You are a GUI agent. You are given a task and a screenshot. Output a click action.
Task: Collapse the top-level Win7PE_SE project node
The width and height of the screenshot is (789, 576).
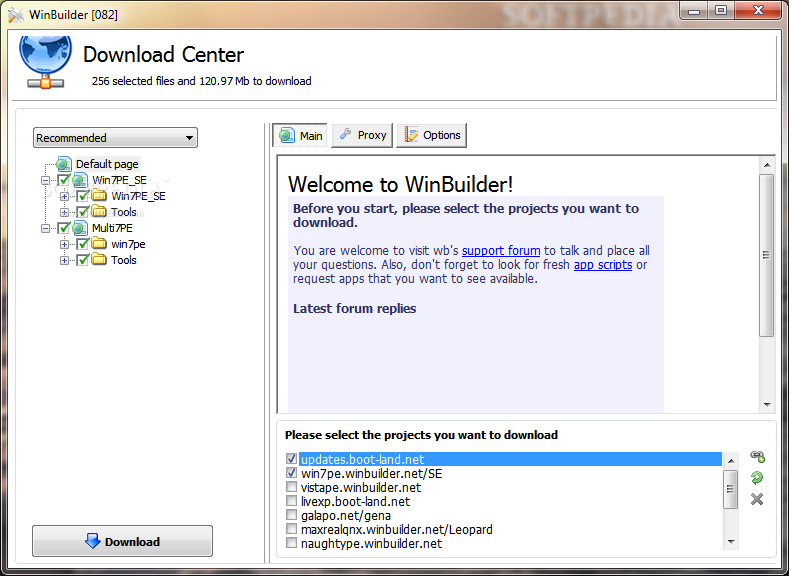(45, 180)
